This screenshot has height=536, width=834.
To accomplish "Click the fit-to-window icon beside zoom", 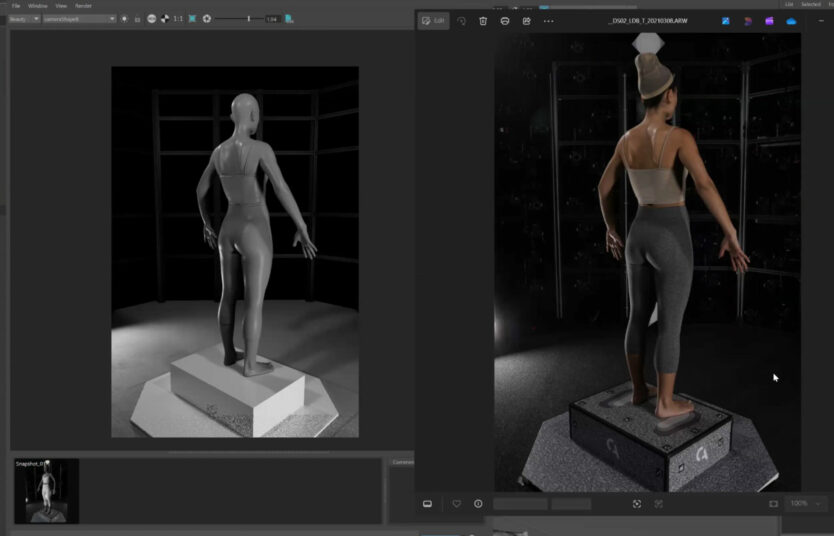I will tap(773, 504).
